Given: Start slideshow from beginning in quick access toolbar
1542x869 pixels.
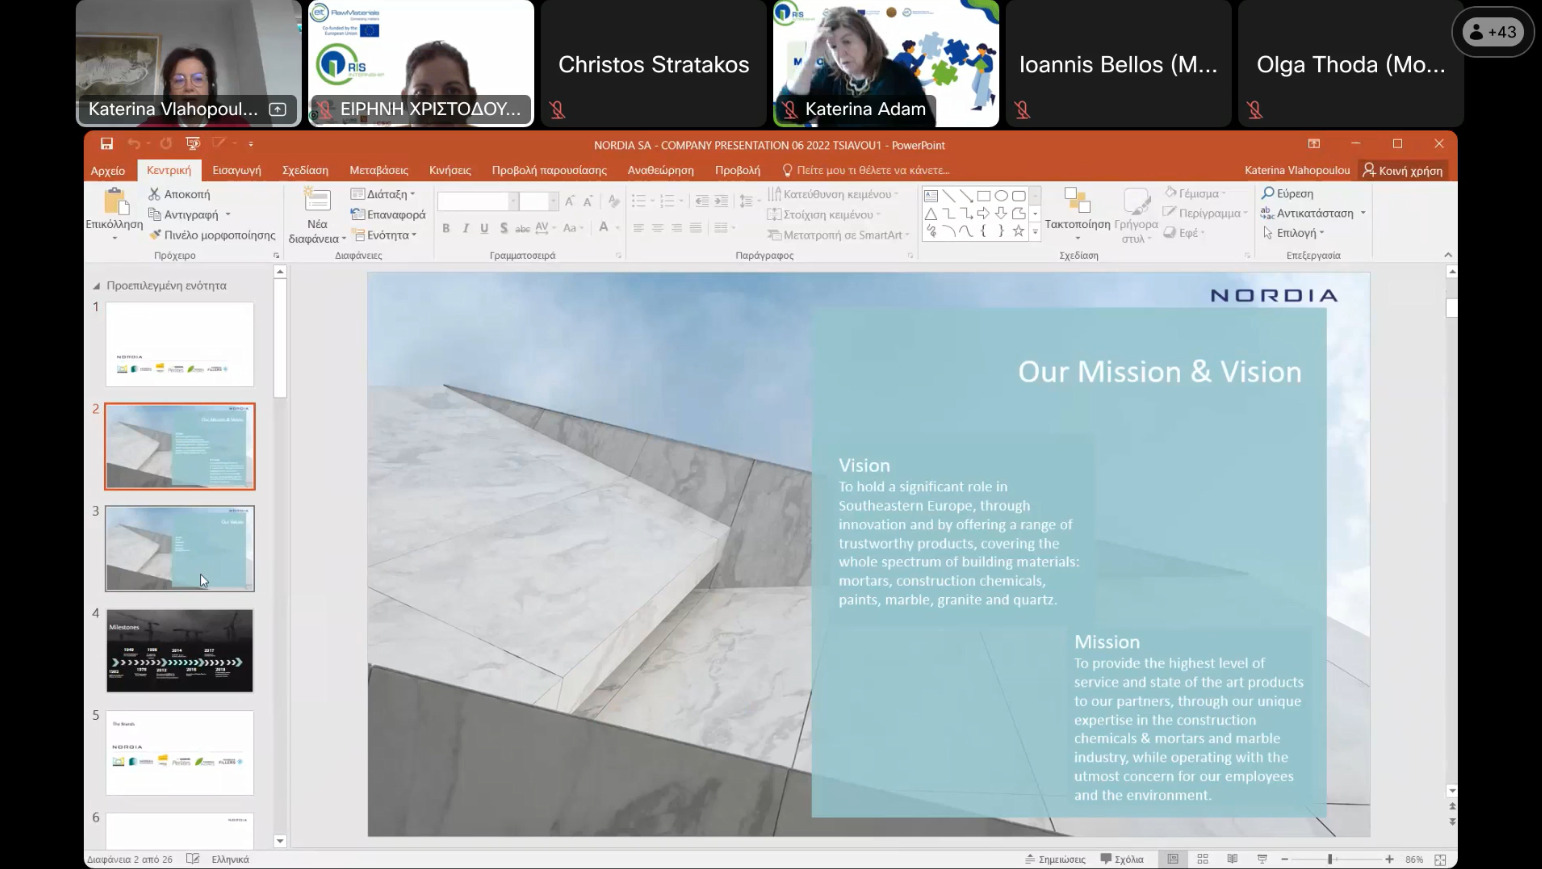Looking at the screenshot, I should point(193,144).
